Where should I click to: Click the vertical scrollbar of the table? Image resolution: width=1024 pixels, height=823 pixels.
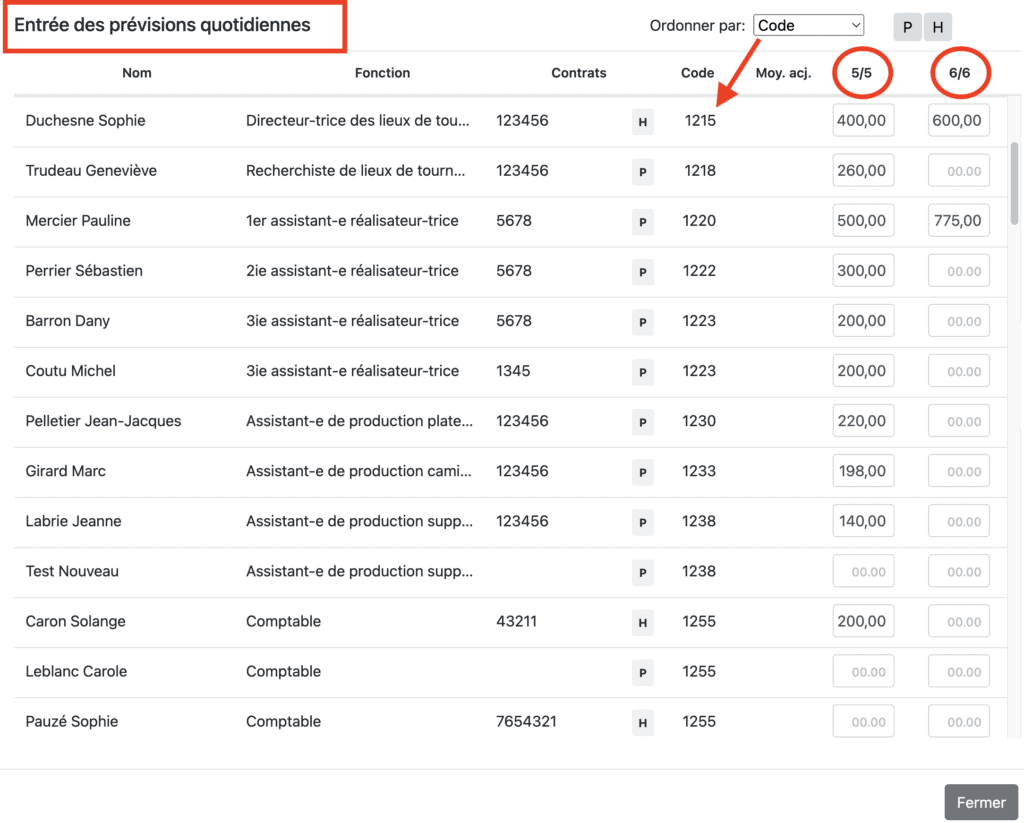(1015, 182)
